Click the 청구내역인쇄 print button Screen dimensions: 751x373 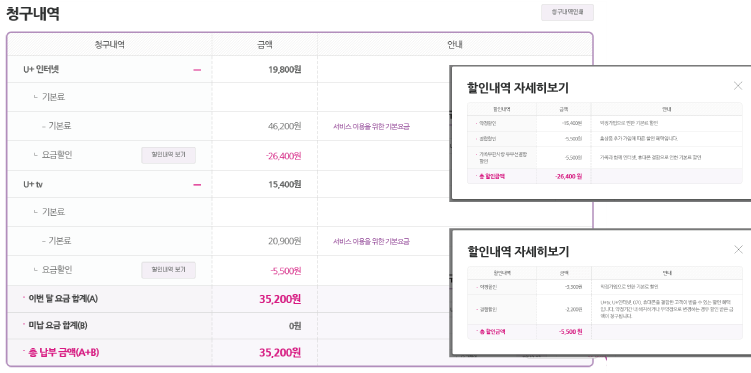[x=567, y=12]
